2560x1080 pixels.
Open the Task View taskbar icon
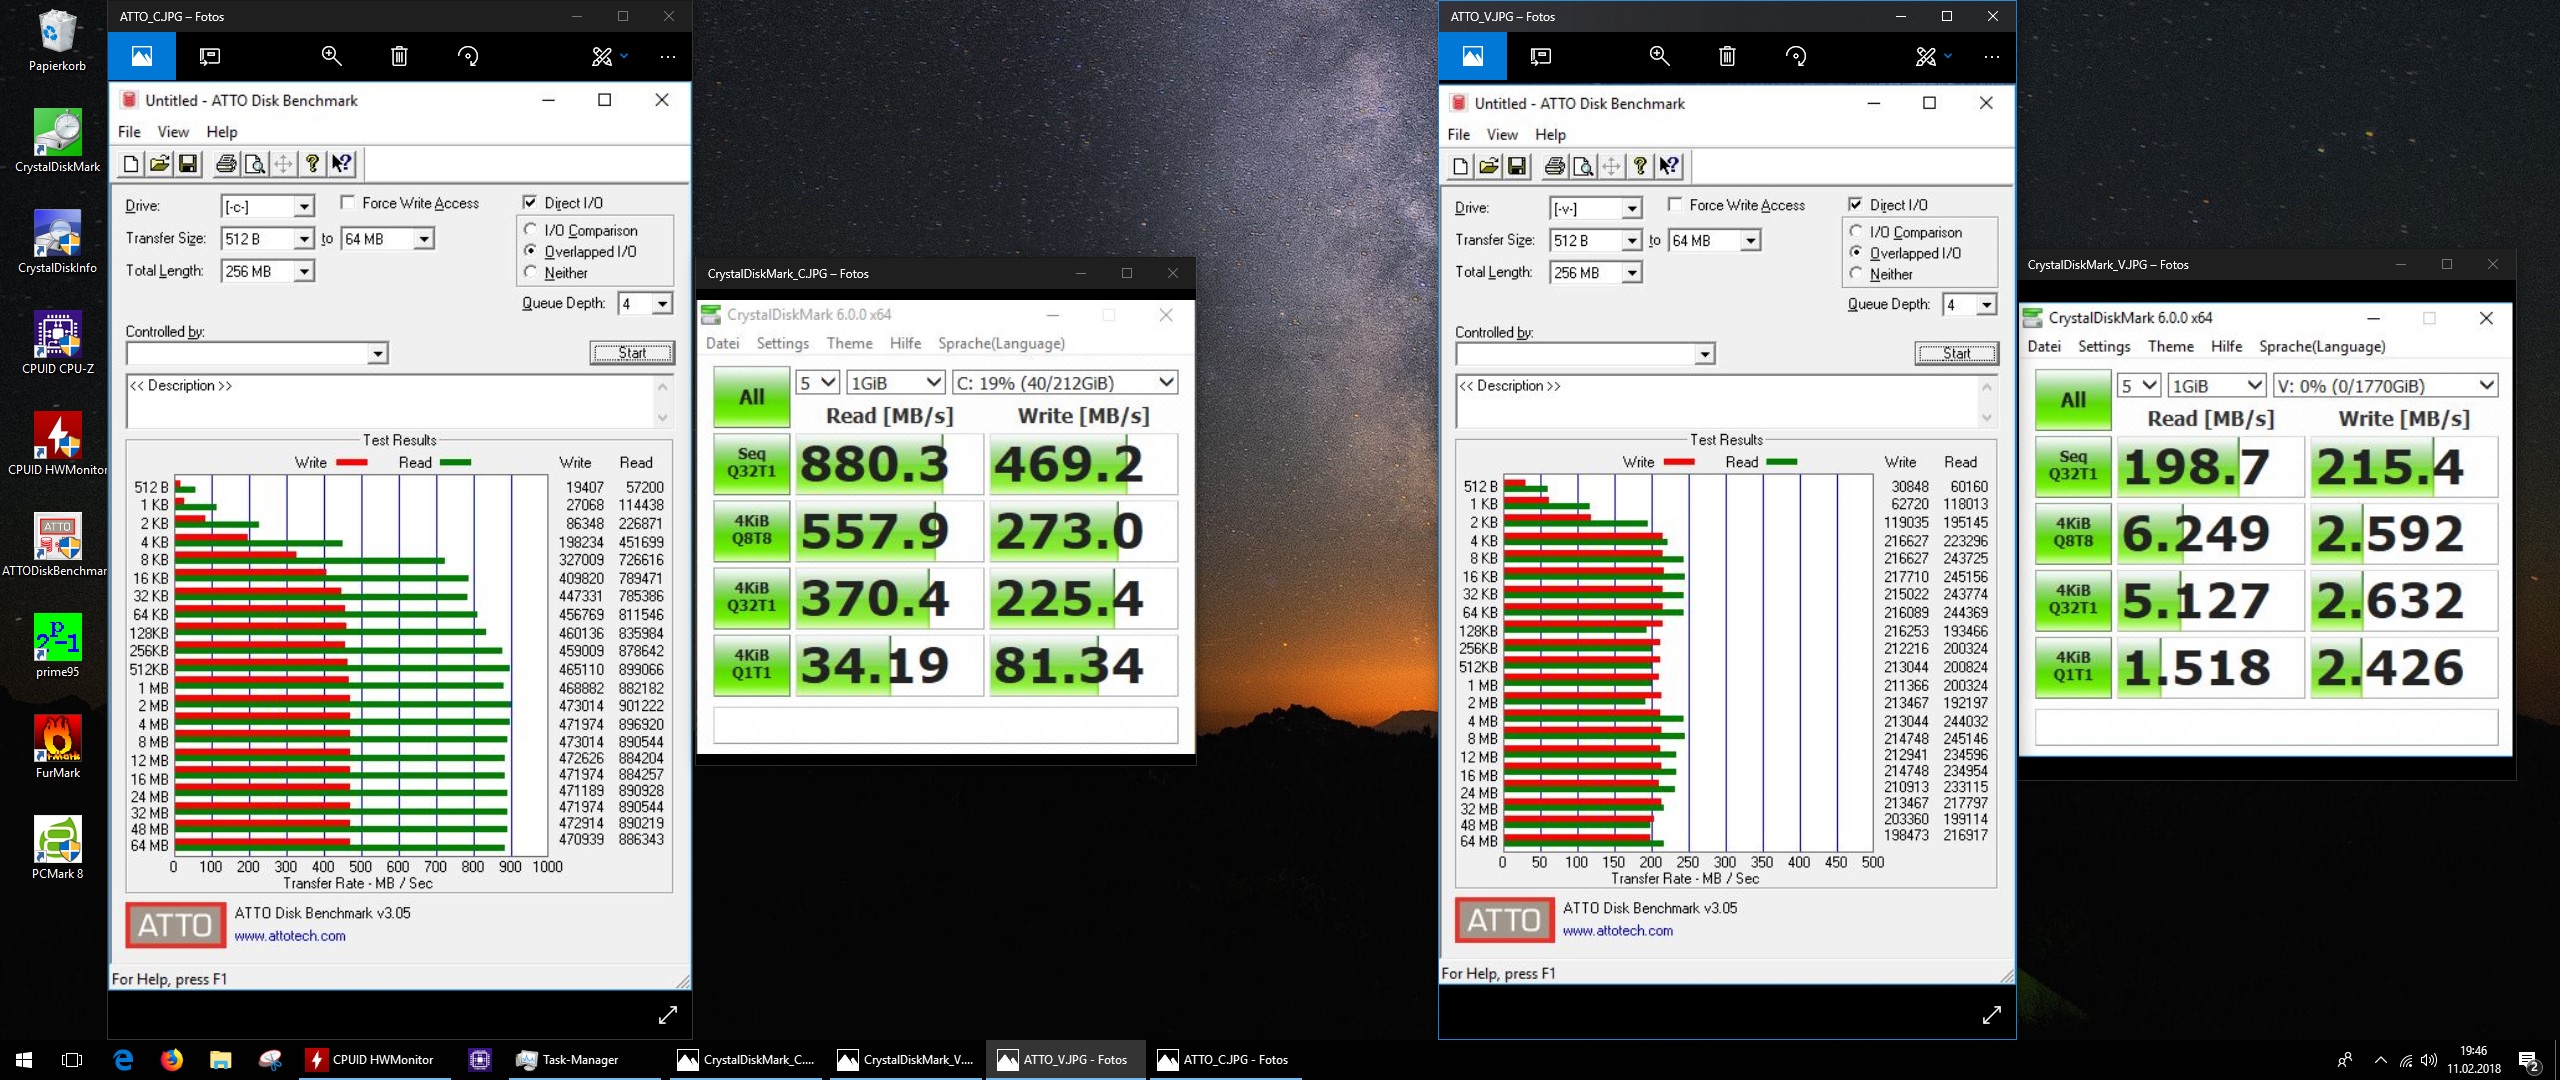coord(72,1060)
